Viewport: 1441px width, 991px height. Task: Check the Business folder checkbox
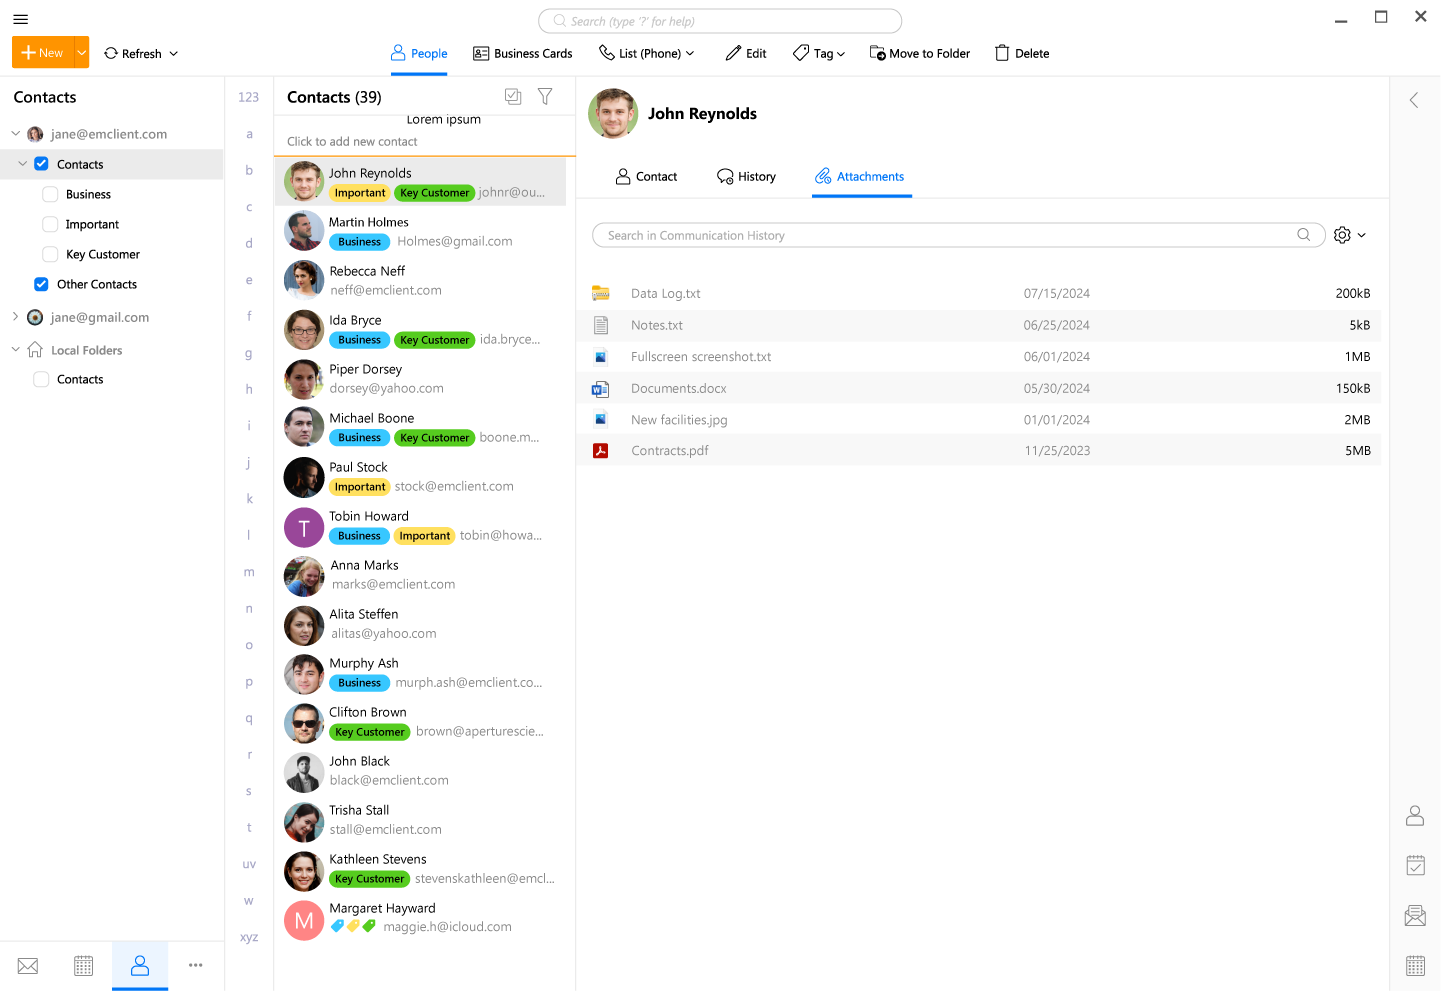click(x=50, y=195)
